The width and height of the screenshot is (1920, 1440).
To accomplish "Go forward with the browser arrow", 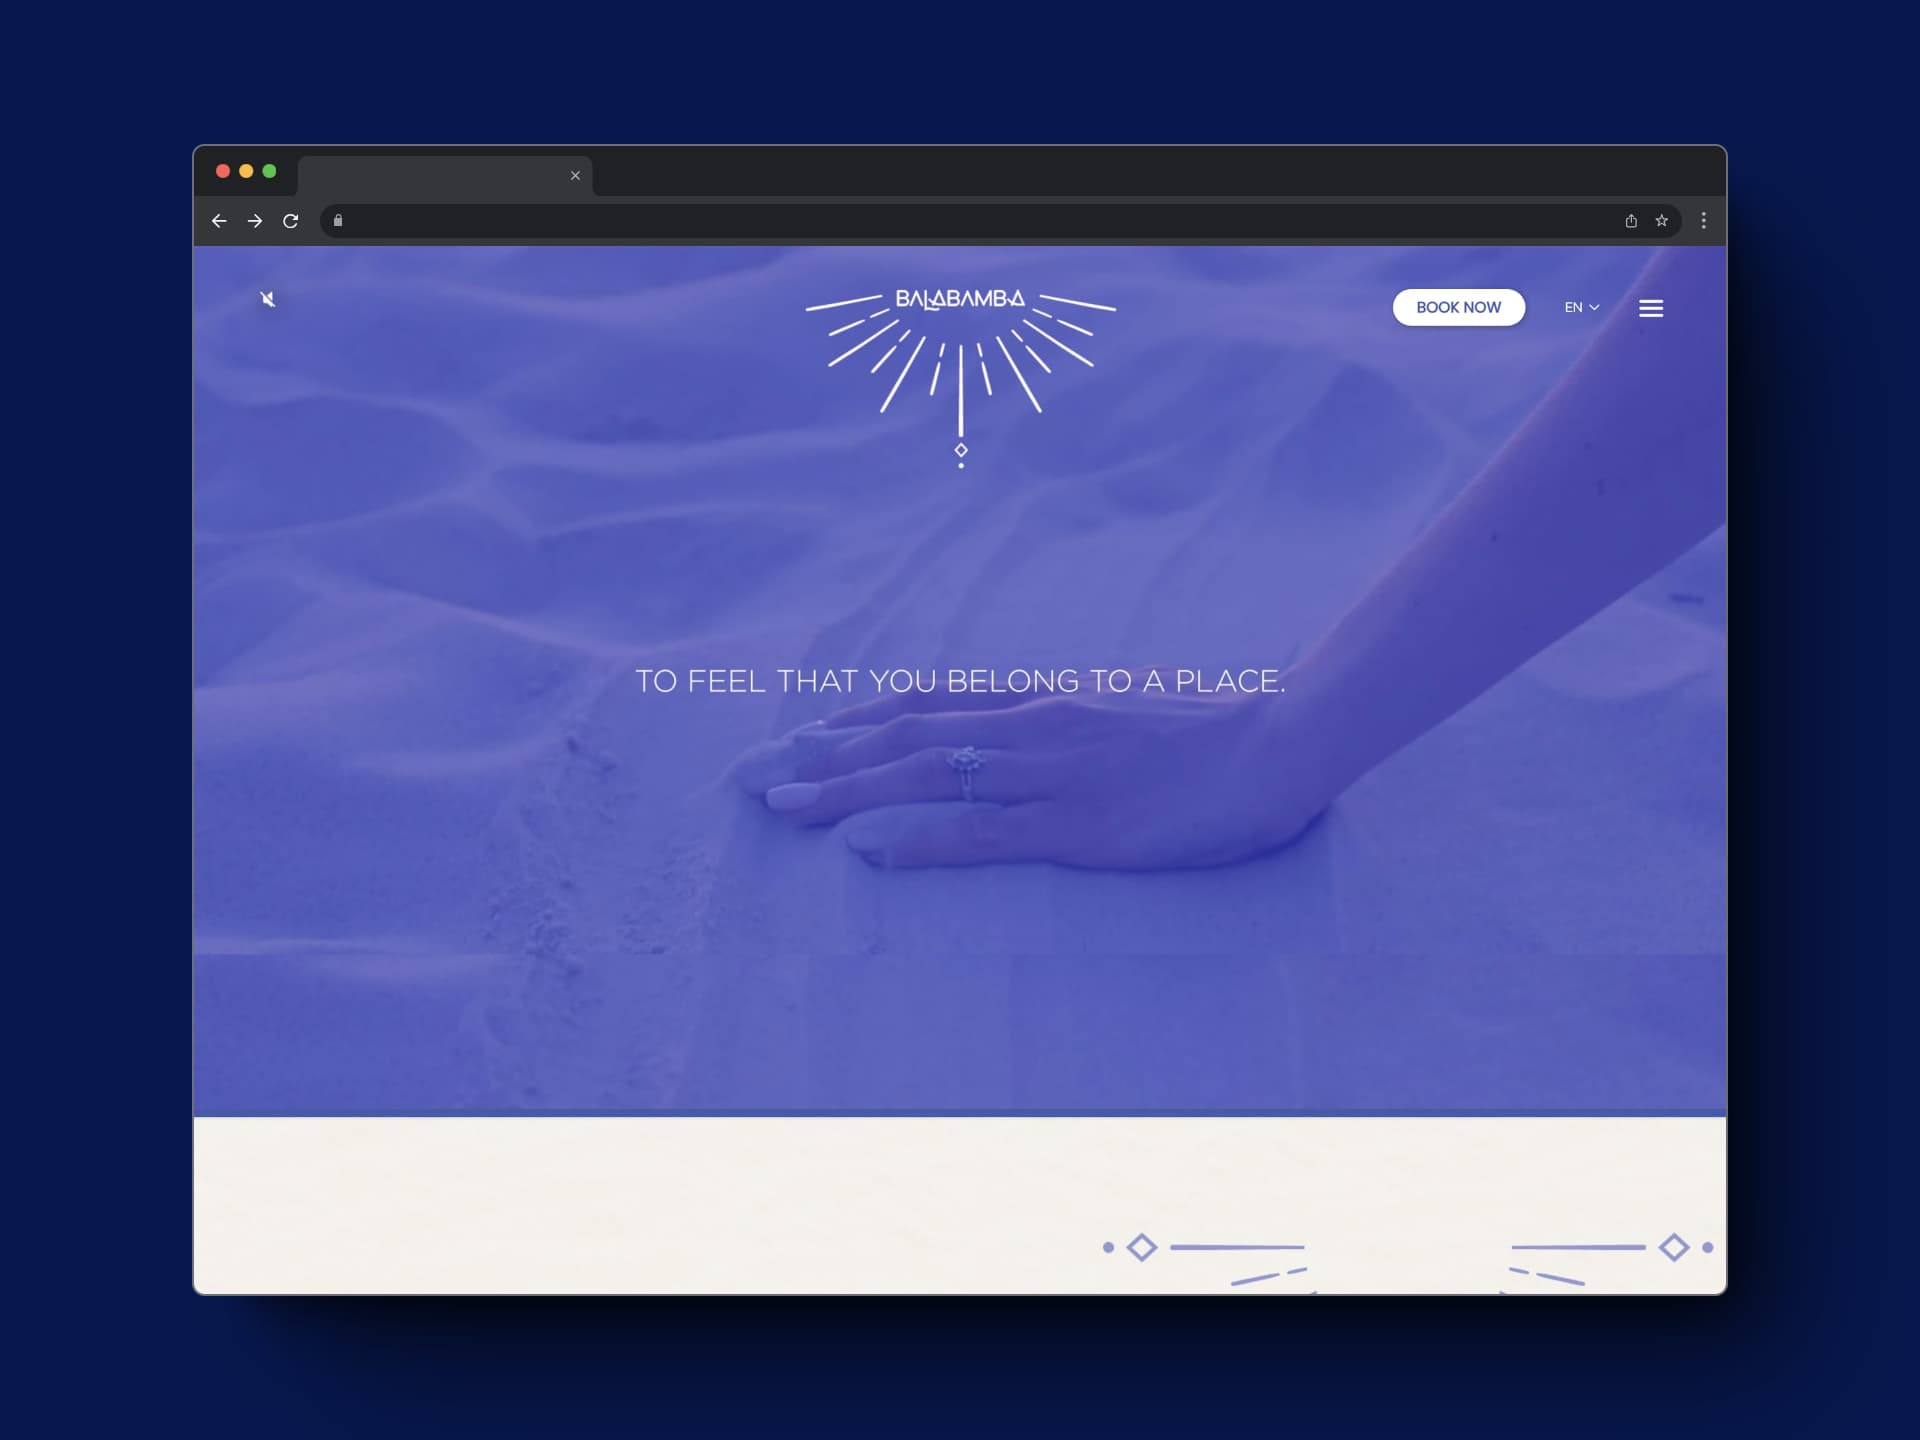I will [255, 221].
